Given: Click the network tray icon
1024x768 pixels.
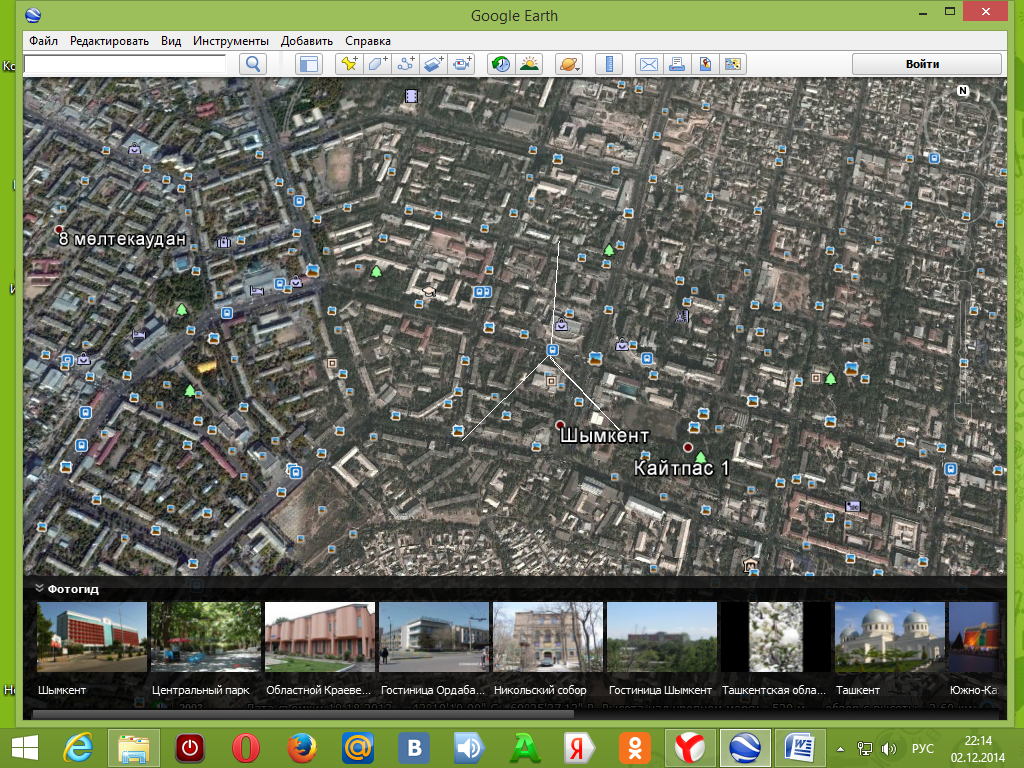Looking at the screenshot, I should pos(864,748).
